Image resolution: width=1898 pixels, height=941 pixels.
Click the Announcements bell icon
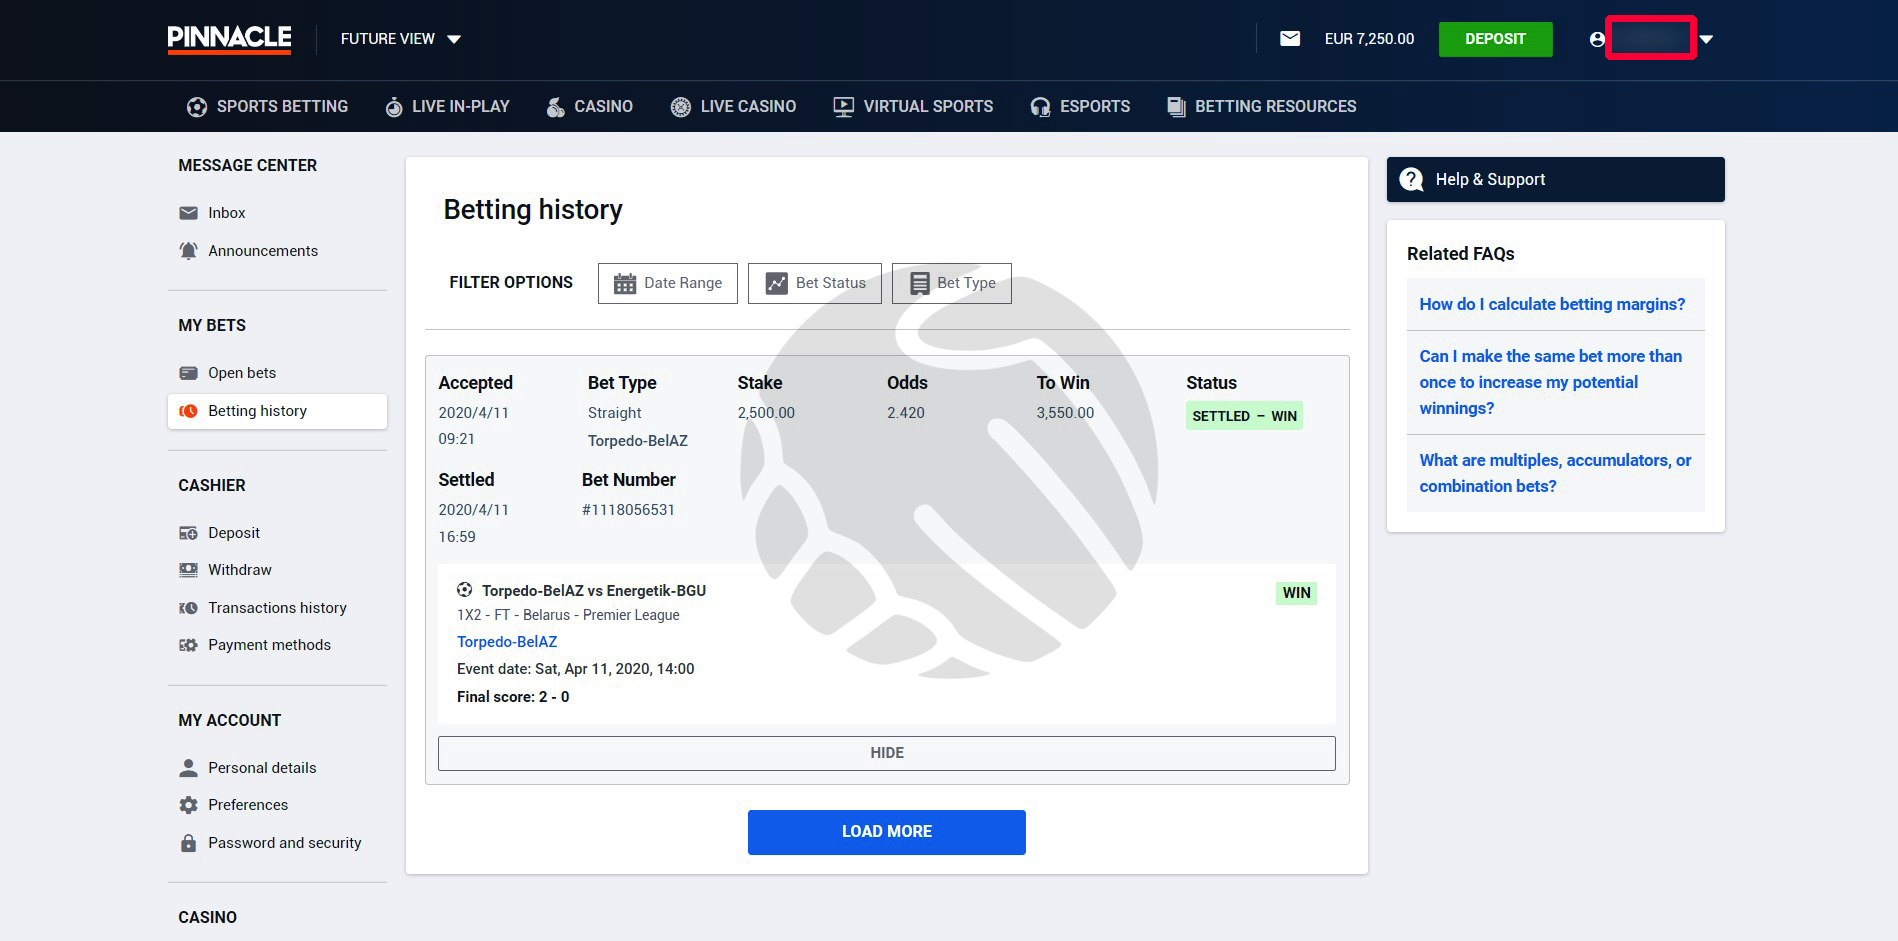tap(188, 251)
